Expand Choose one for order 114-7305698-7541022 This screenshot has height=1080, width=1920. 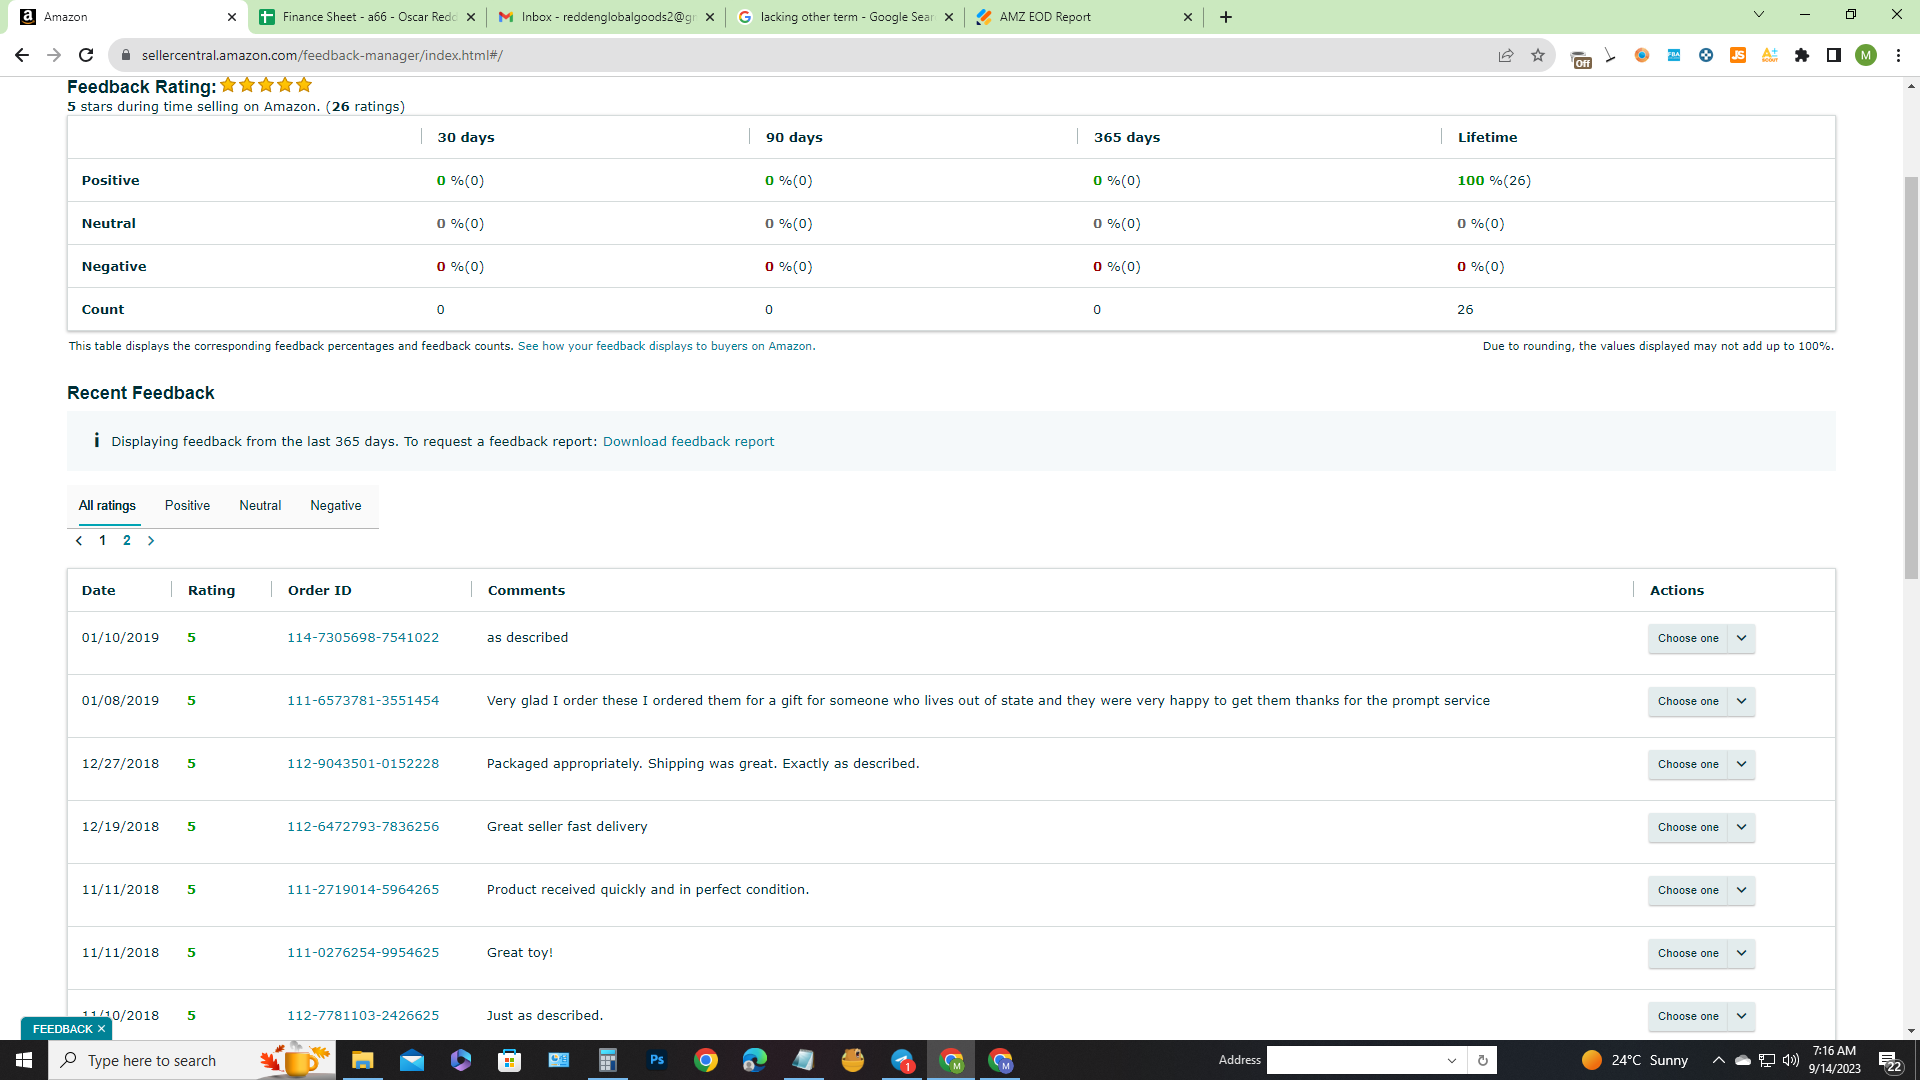tap(1701, 638)
